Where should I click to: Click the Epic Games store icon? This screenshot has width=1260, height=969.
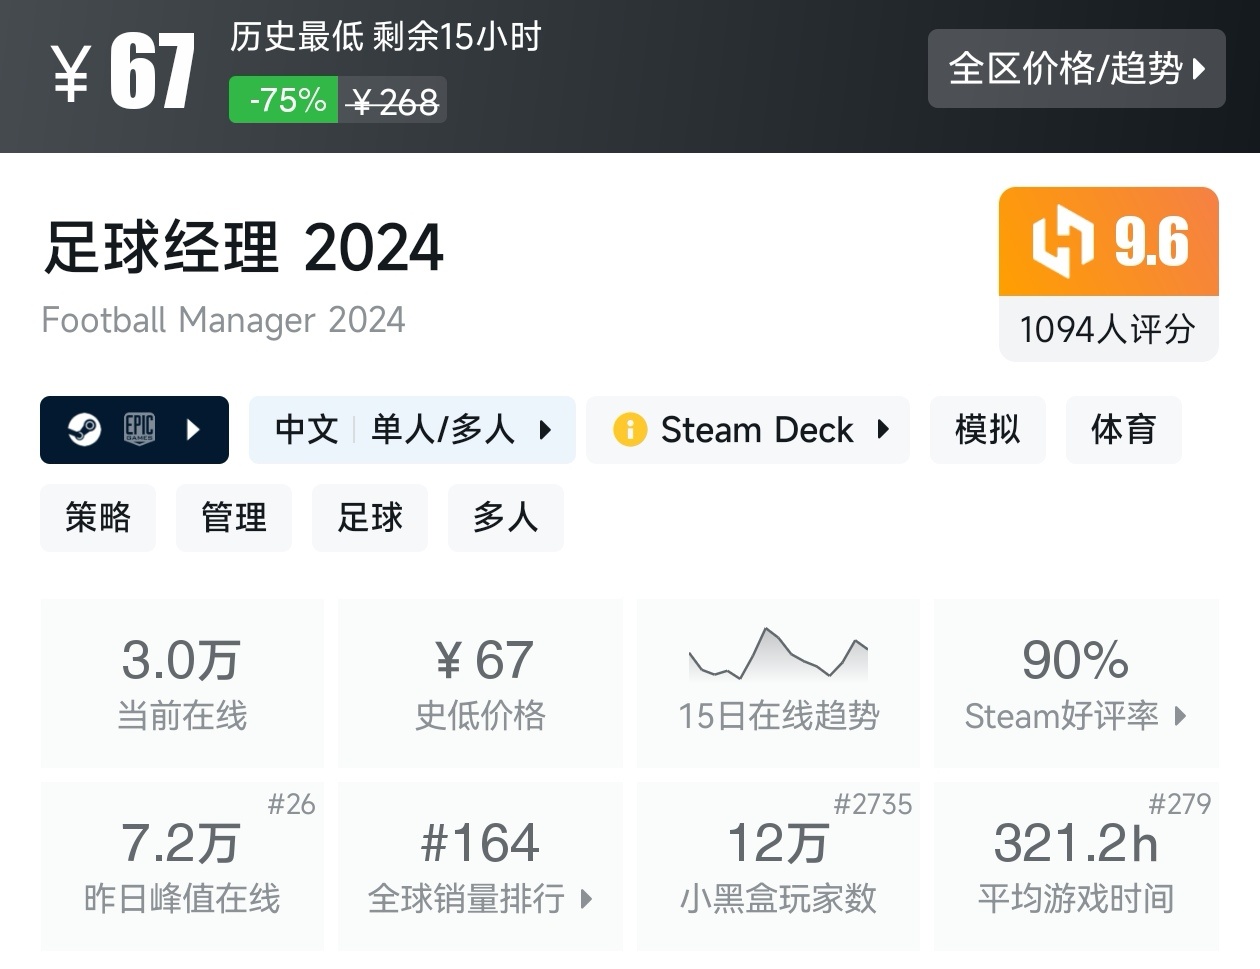point(139,429)
